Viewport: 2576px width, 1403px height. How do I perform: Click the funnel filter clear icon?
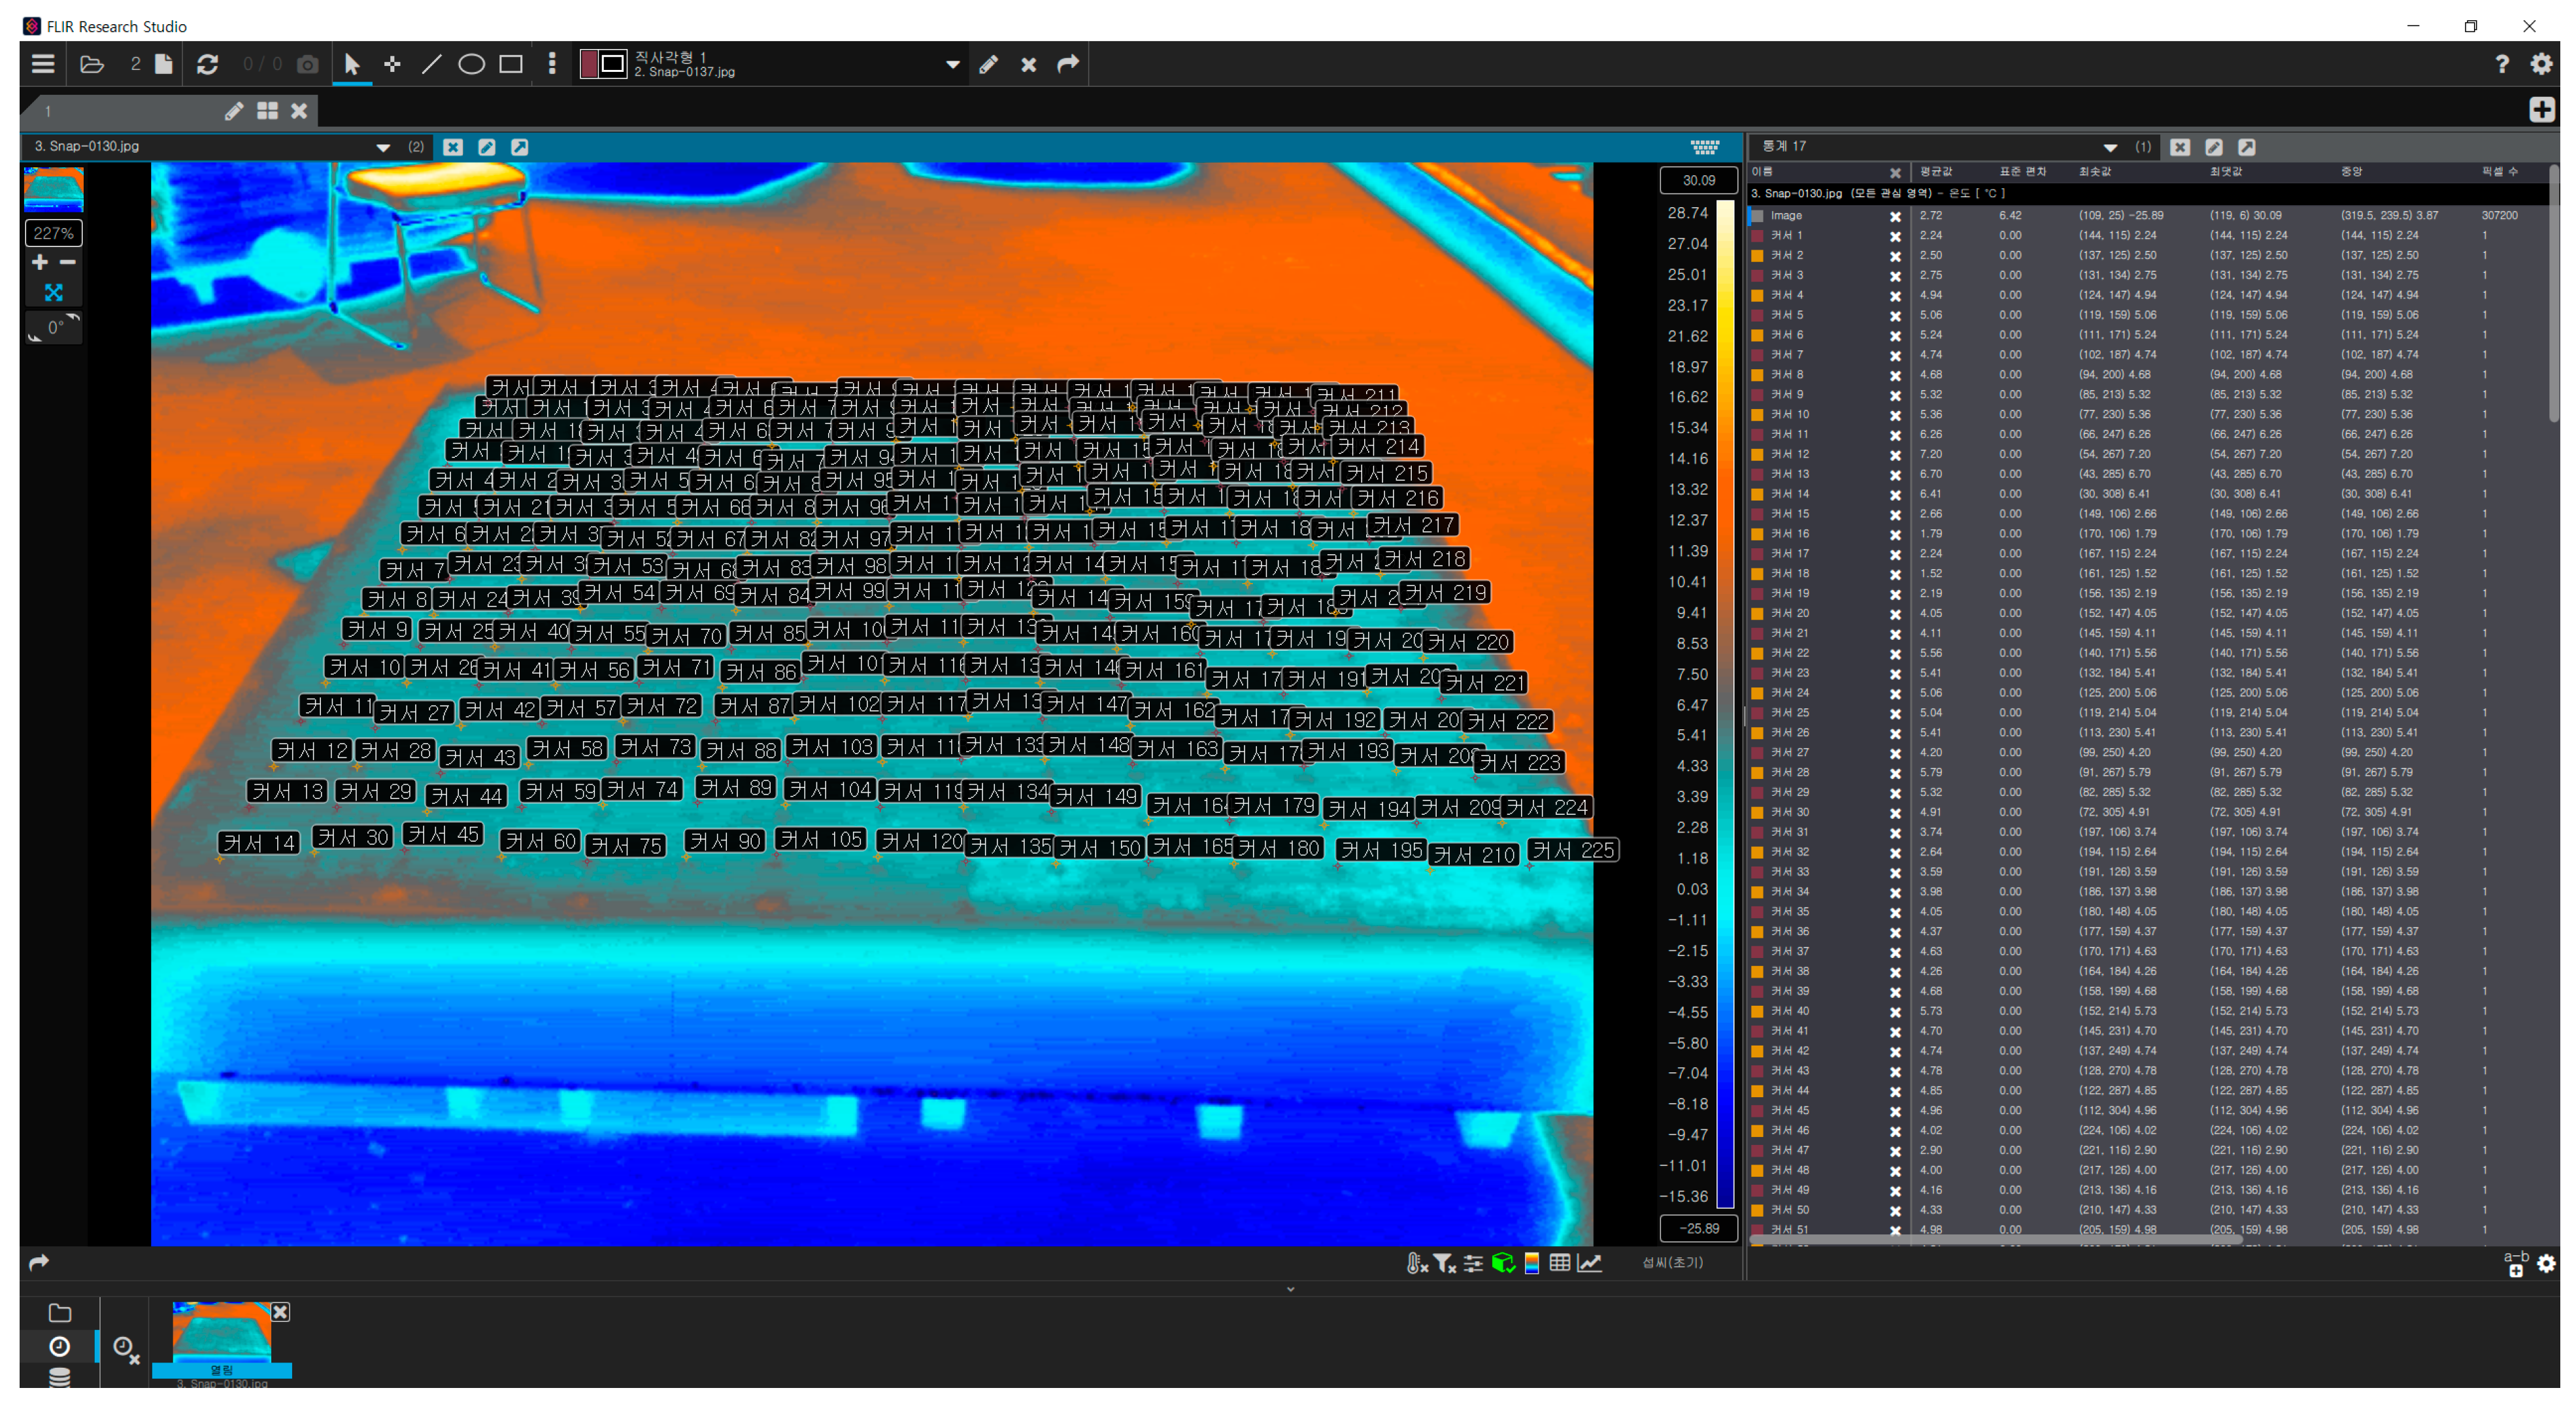(1444, 1263)
